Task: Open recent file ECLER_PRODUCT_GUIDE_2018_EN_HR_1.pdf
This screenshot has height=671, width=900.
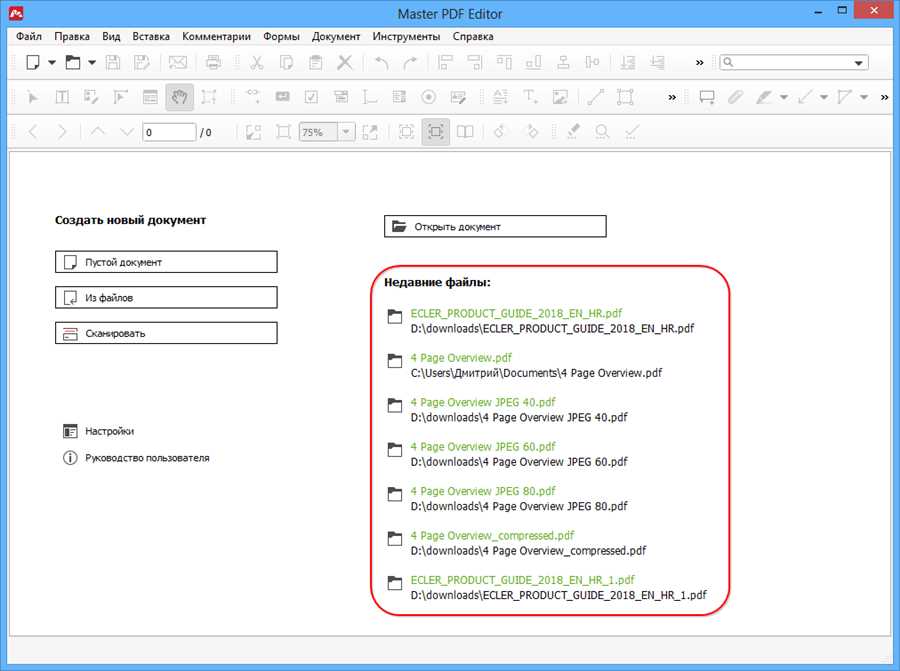Action: click(522, 580)
